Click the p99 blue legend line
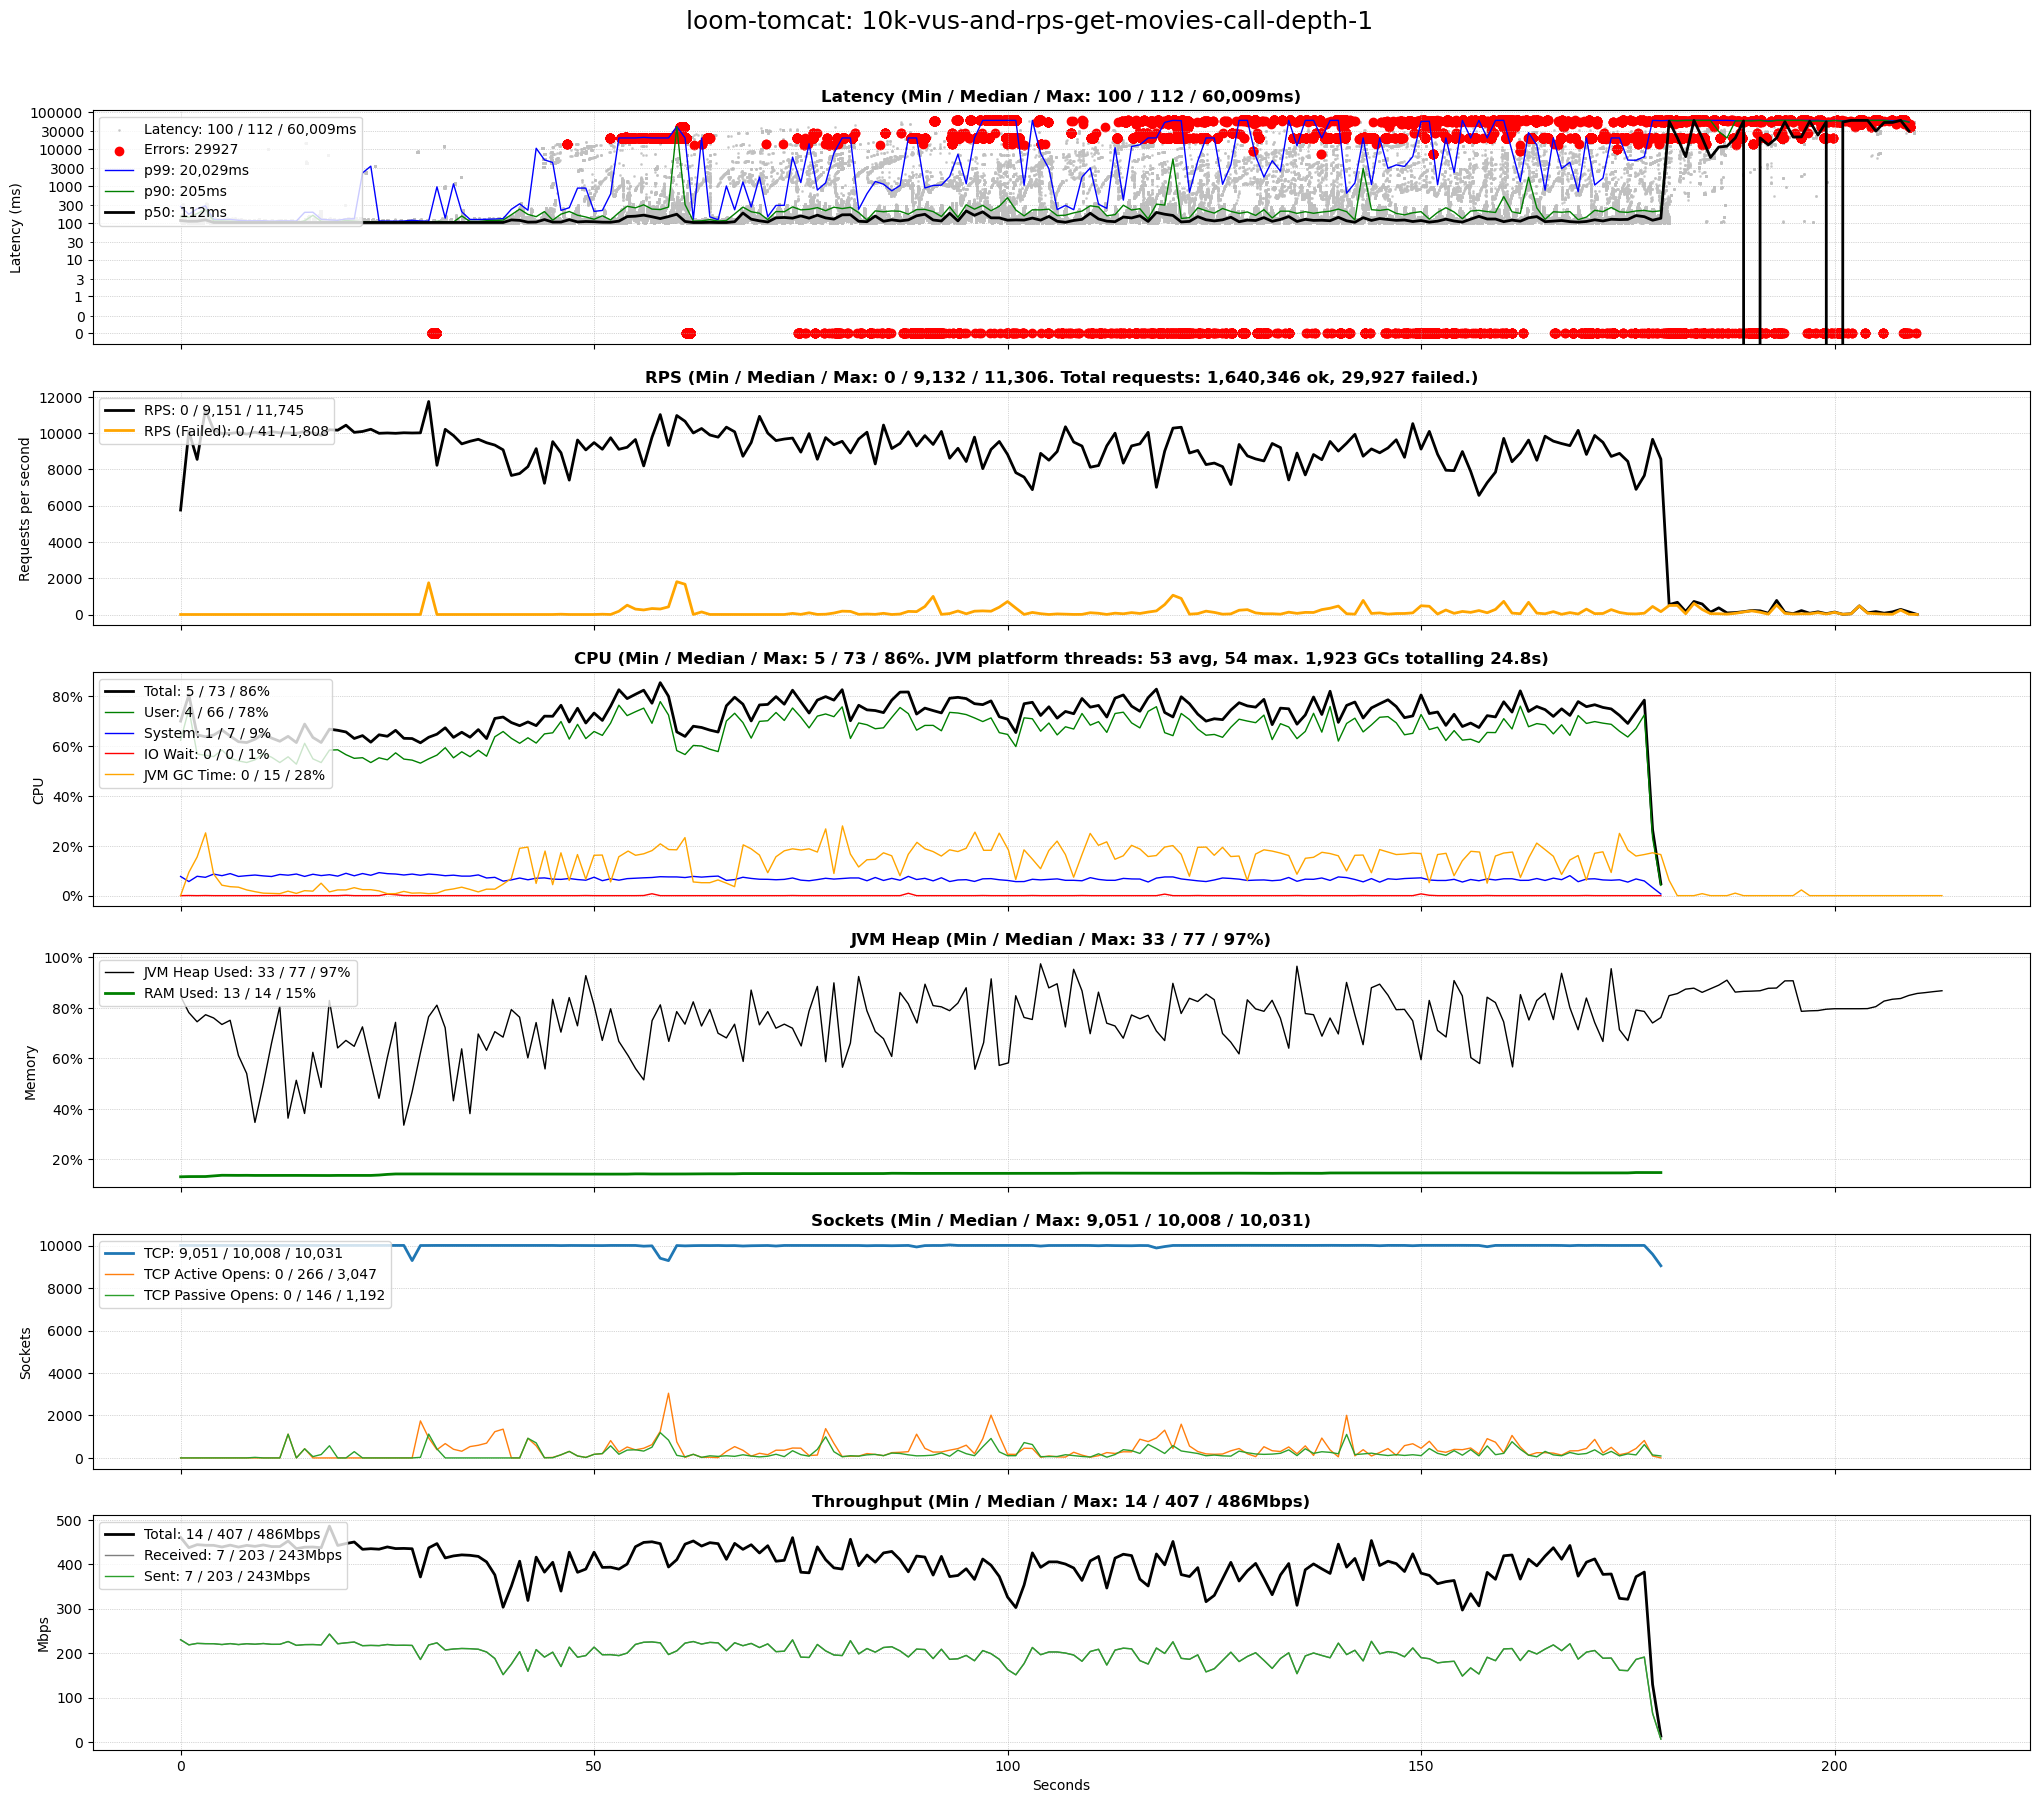The width and height of the screenshot is (2040, 1803). [x=120, y=171]
